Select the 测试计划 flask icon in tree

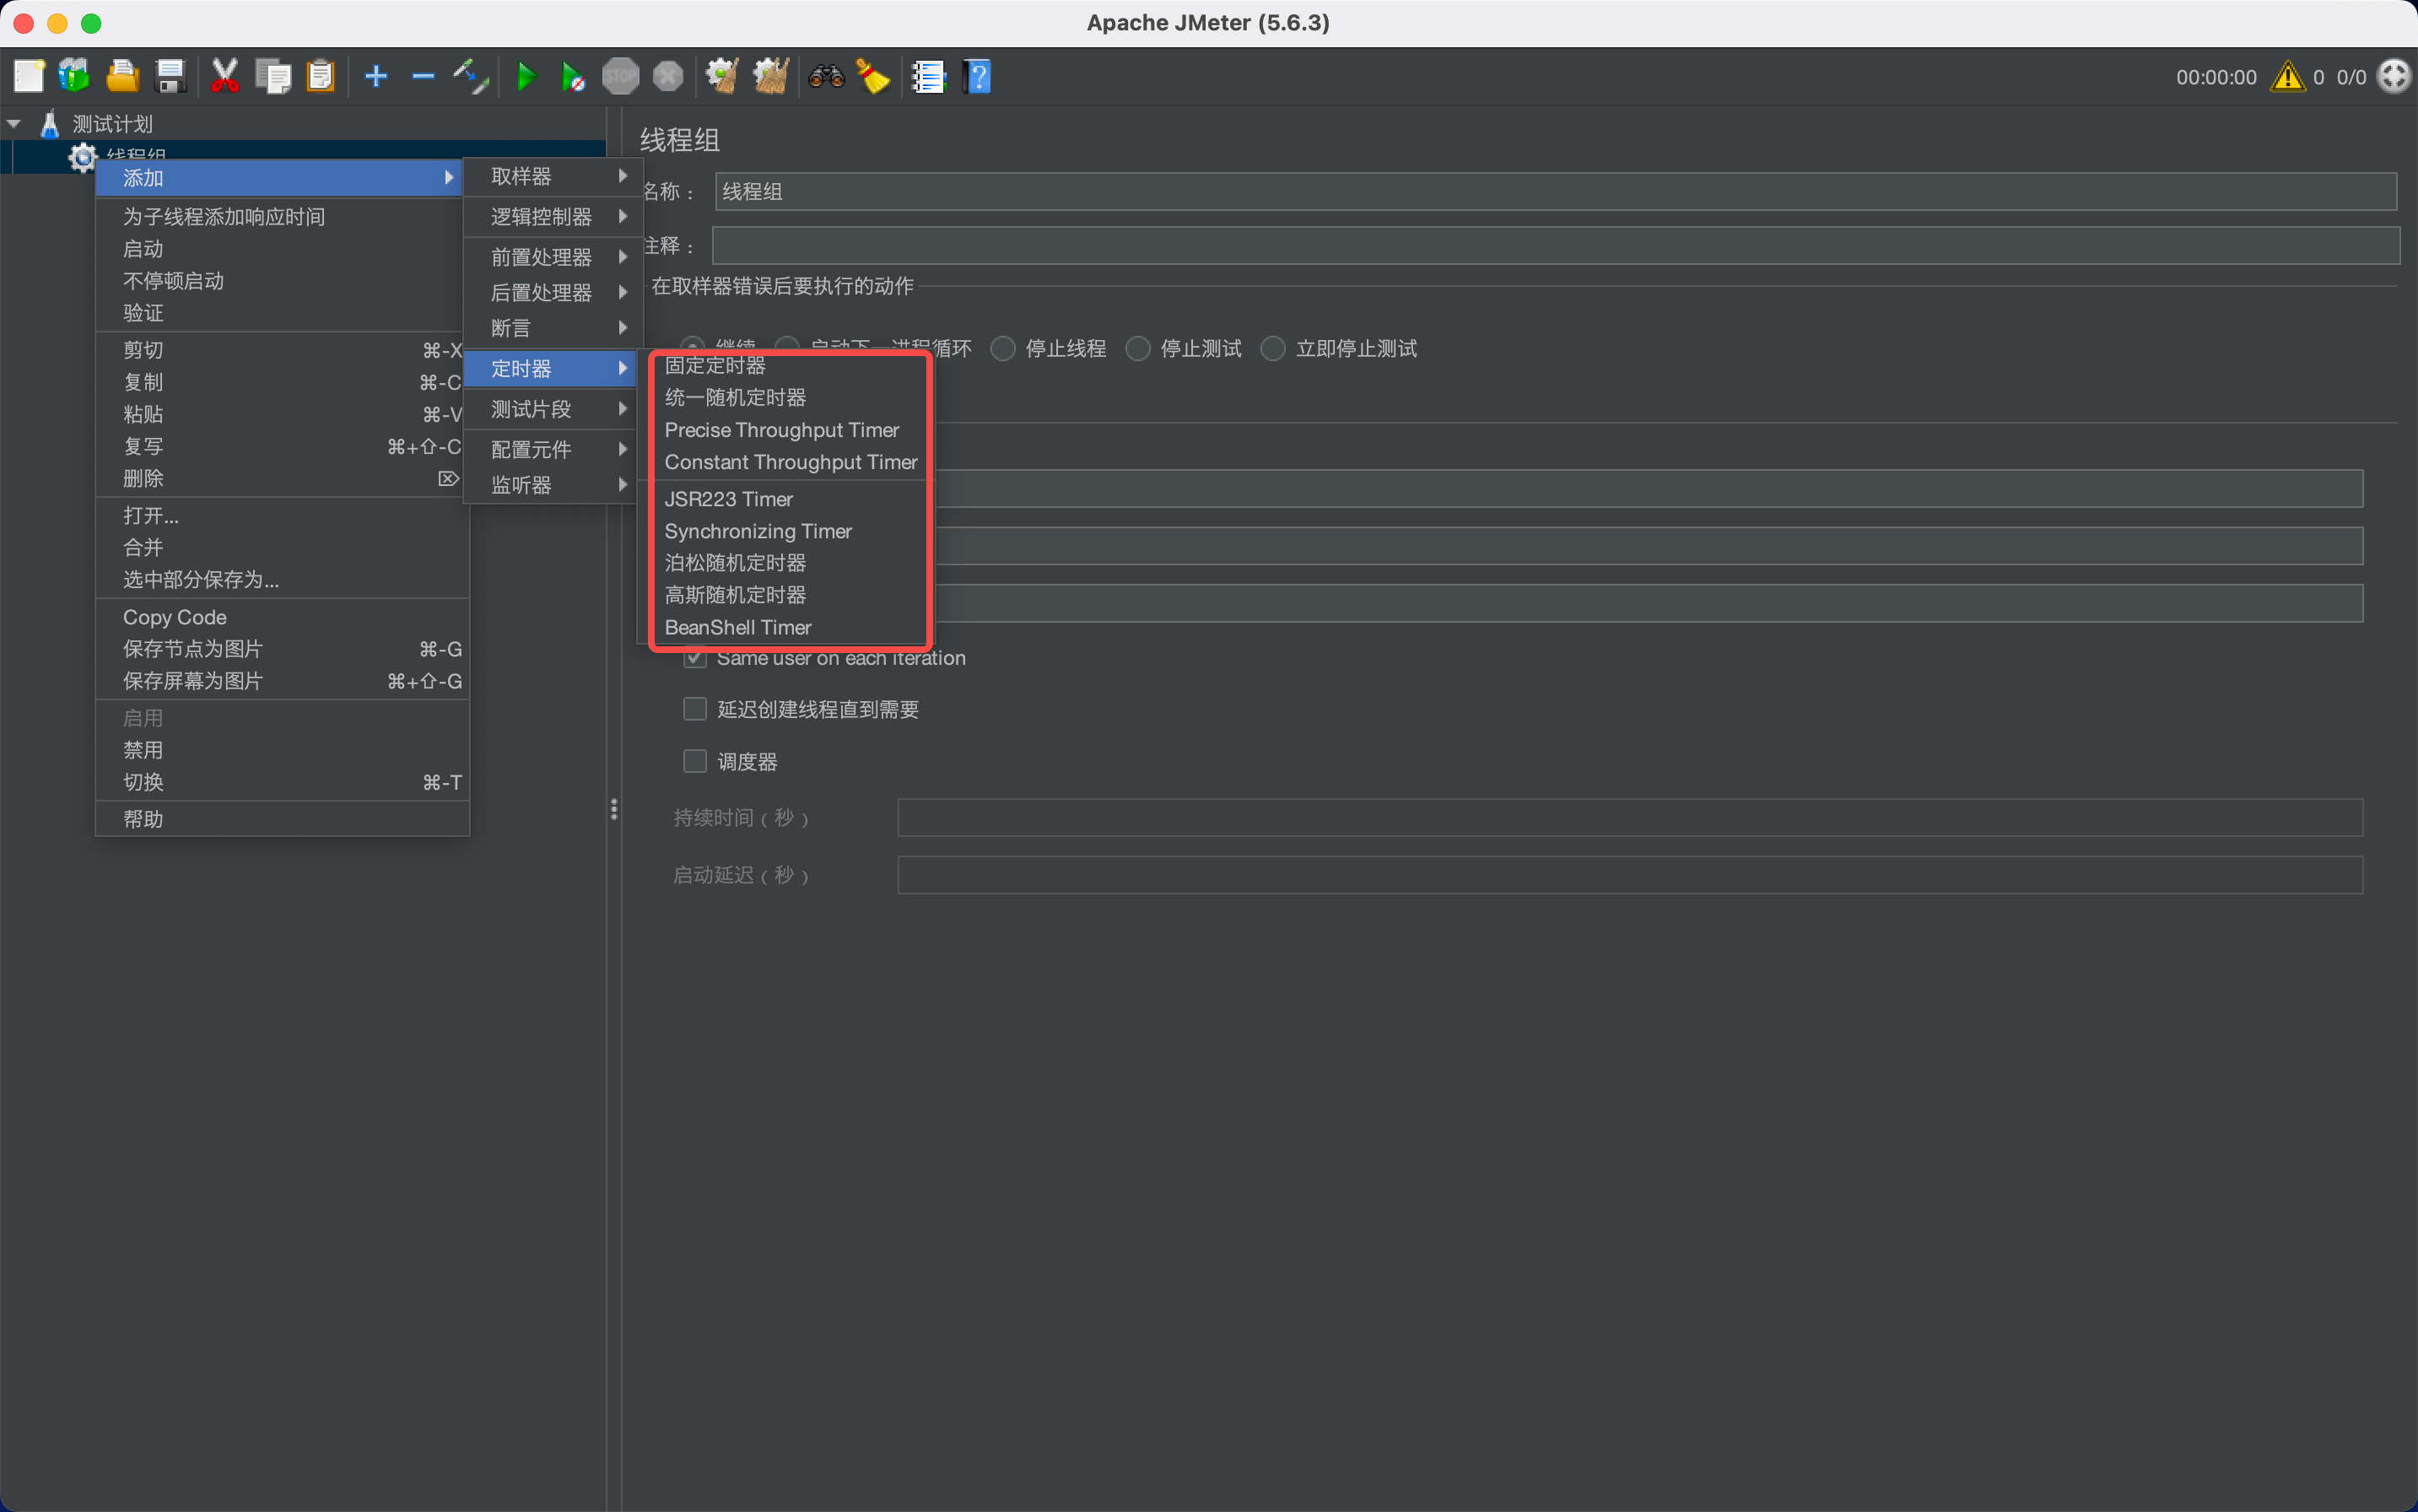pos(49,124)
